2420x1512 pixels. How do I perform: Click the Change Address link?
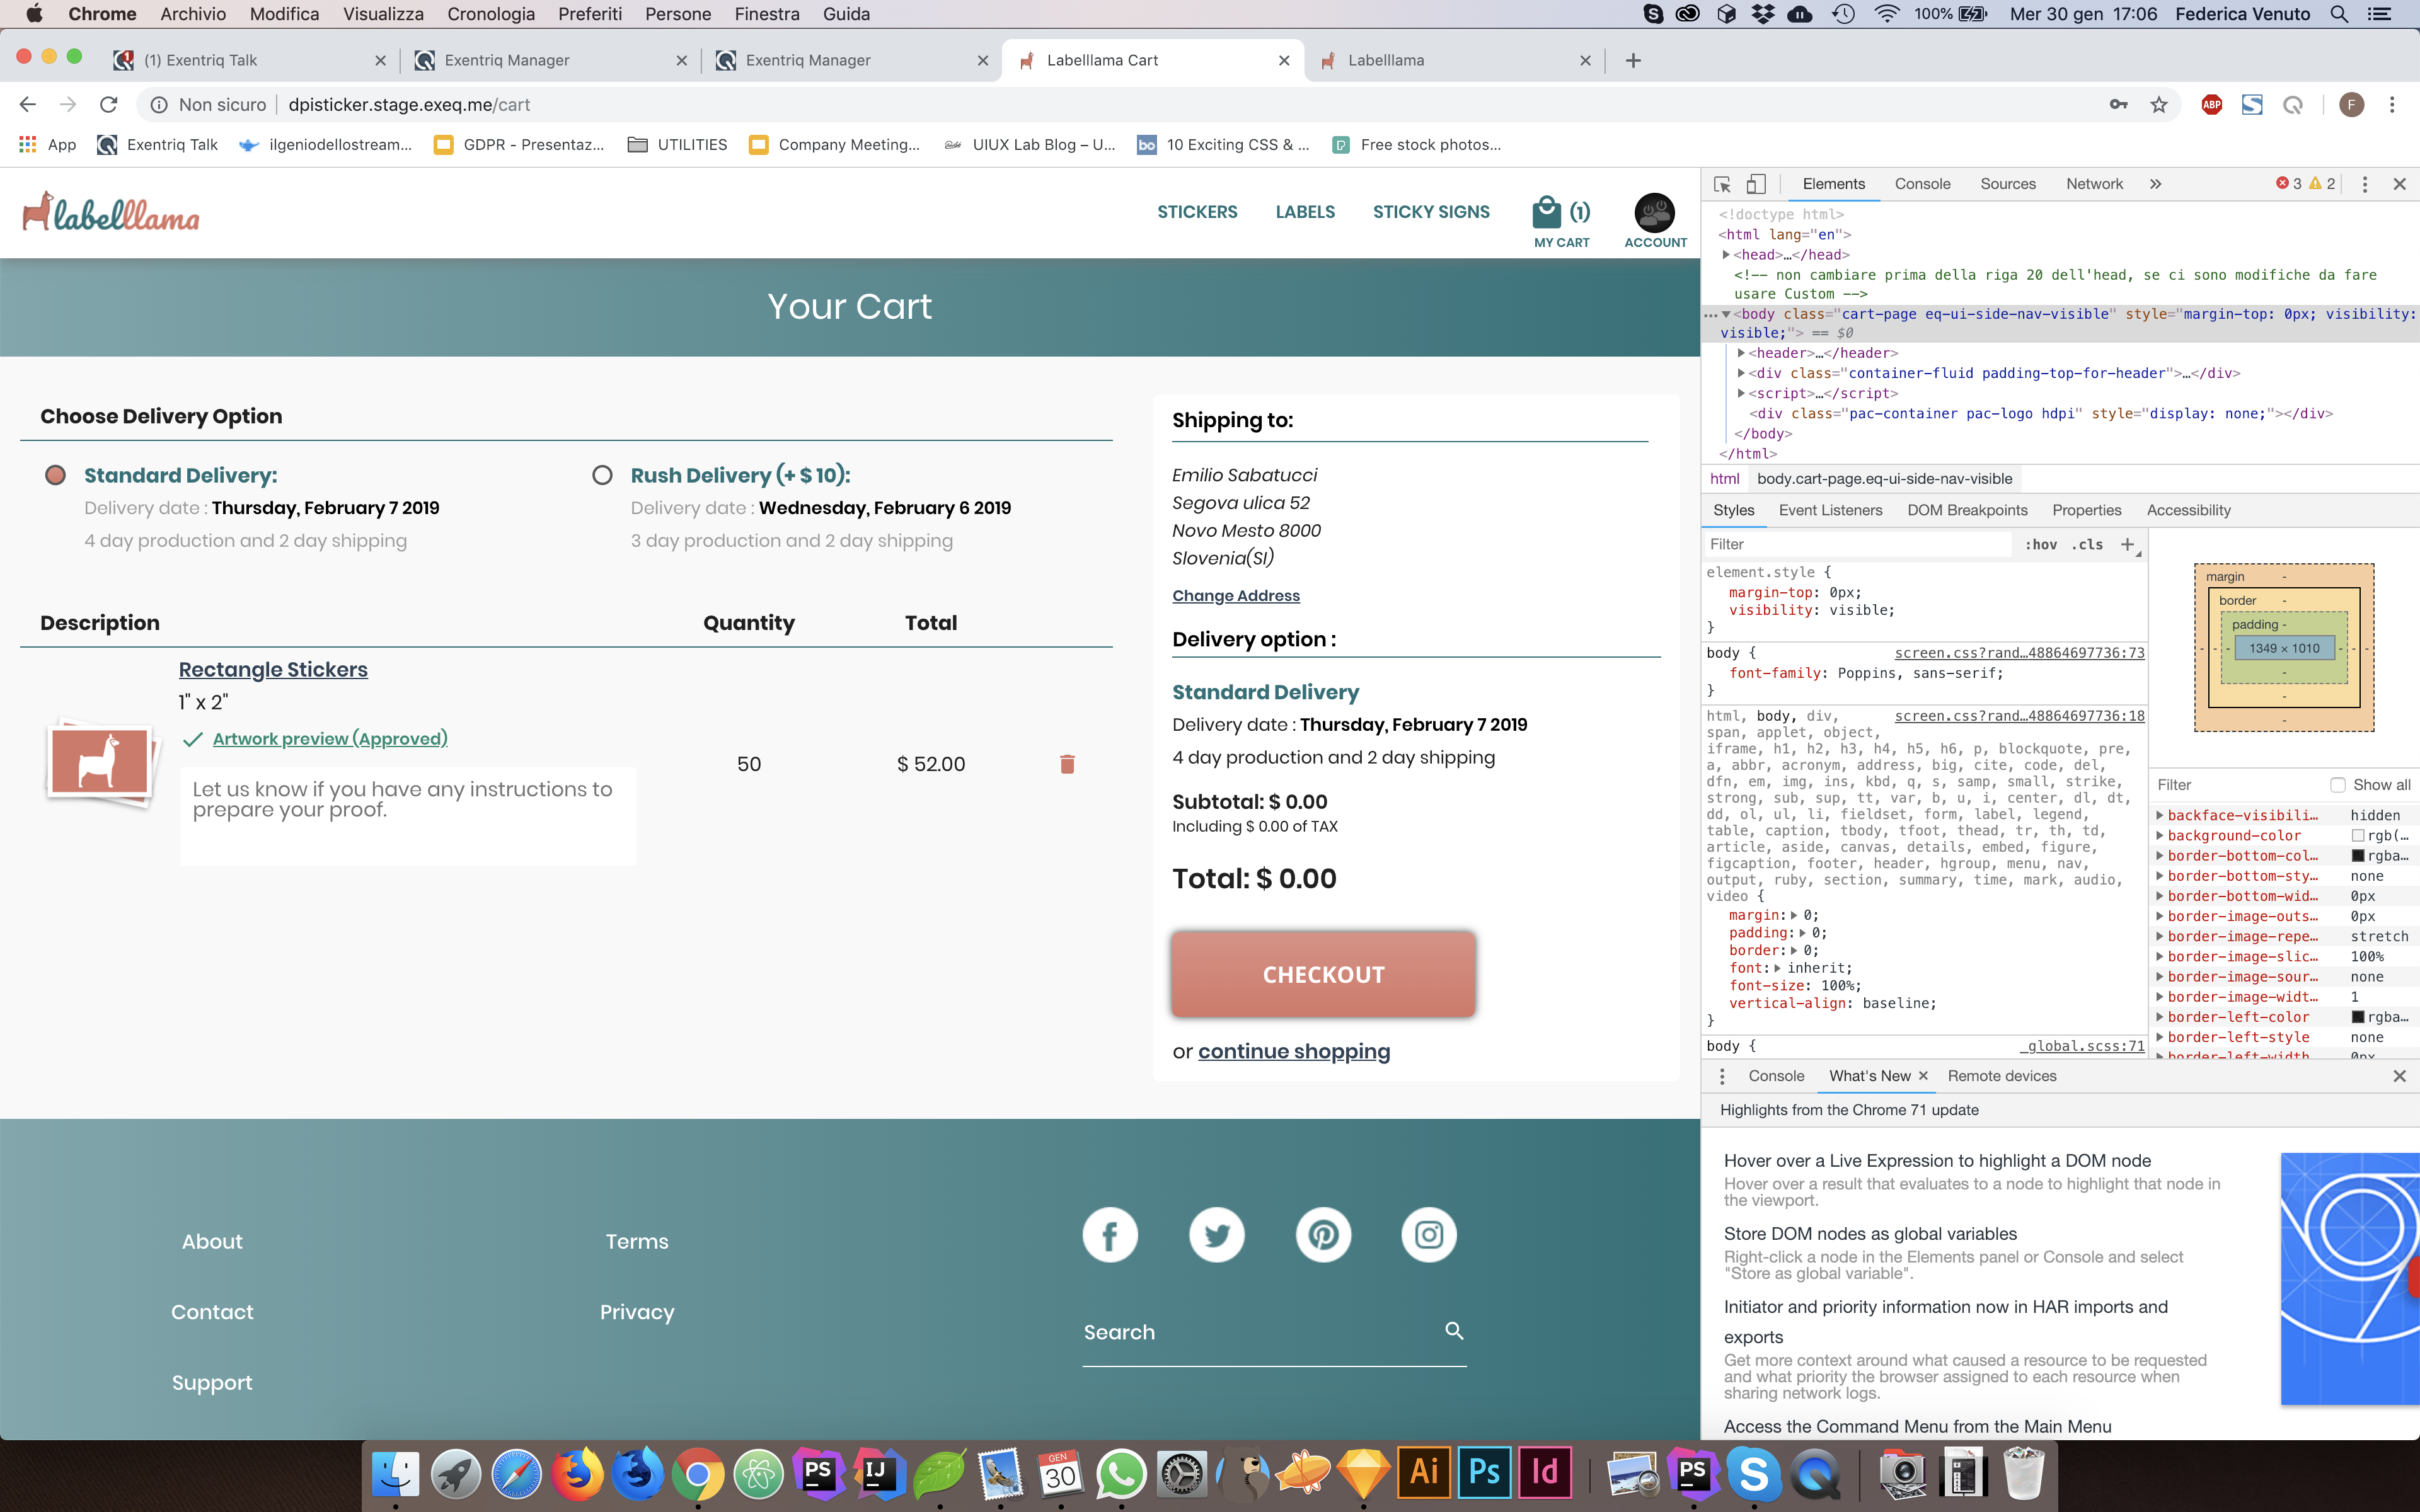point(1236,596)
